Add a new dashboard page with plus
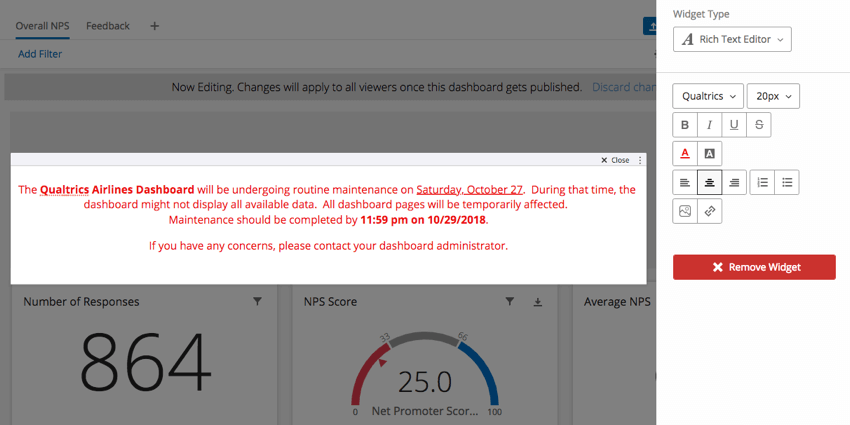This screenshot has width=850, height=425. pyautogui.click(x=154, y=25)
